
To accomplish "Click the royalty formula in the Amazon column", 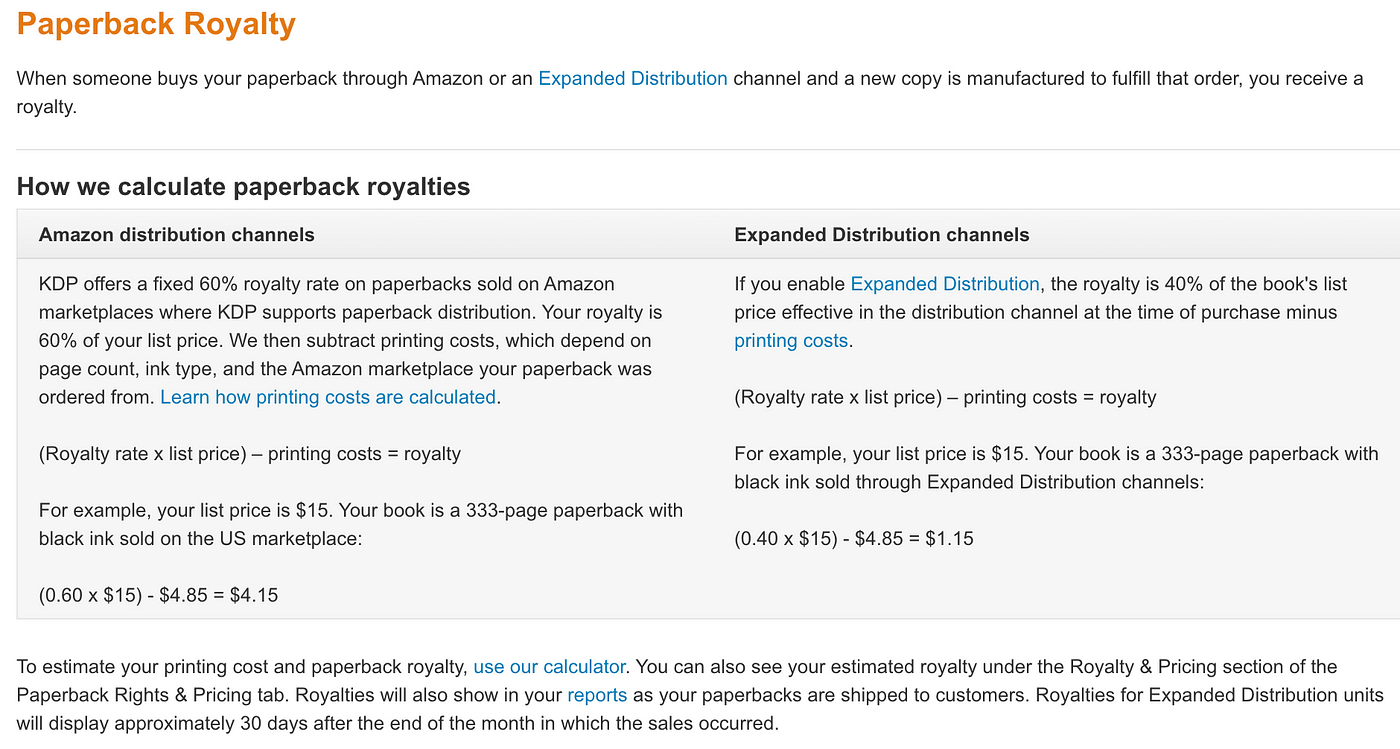I will 250,454.
